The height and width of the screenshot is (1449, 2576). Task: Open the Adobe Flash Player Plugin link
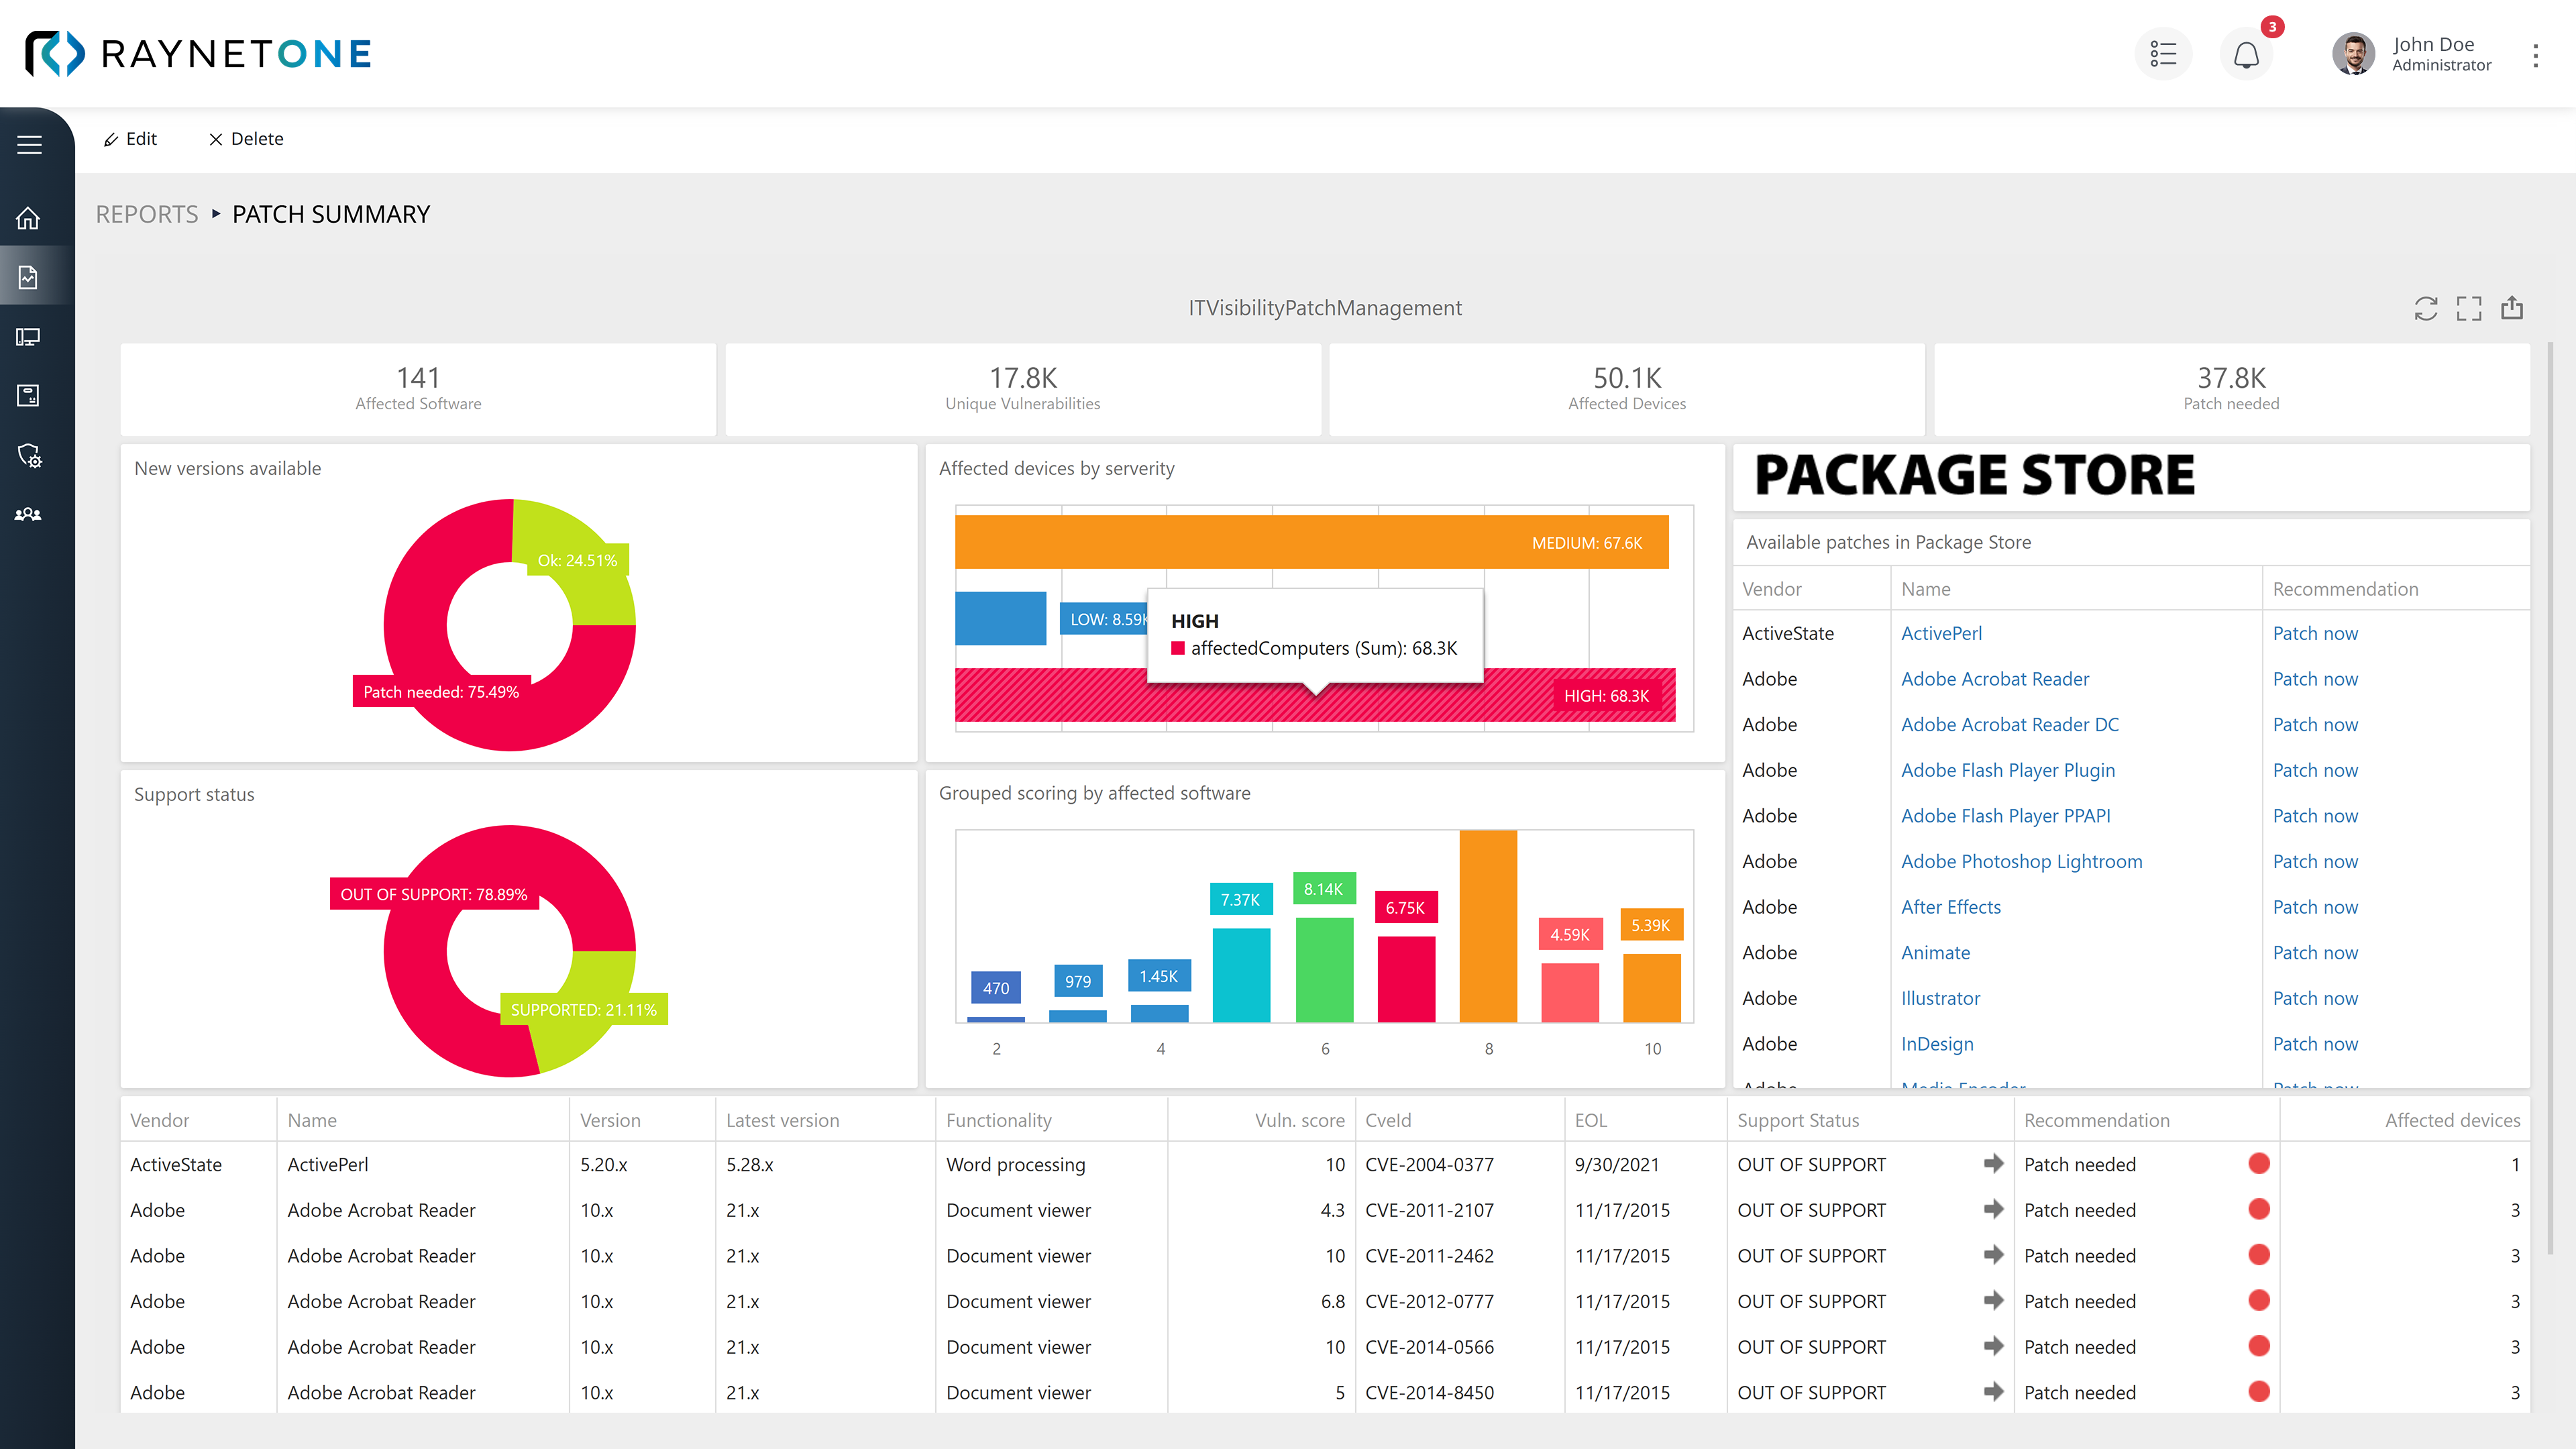coord(2007,770)
